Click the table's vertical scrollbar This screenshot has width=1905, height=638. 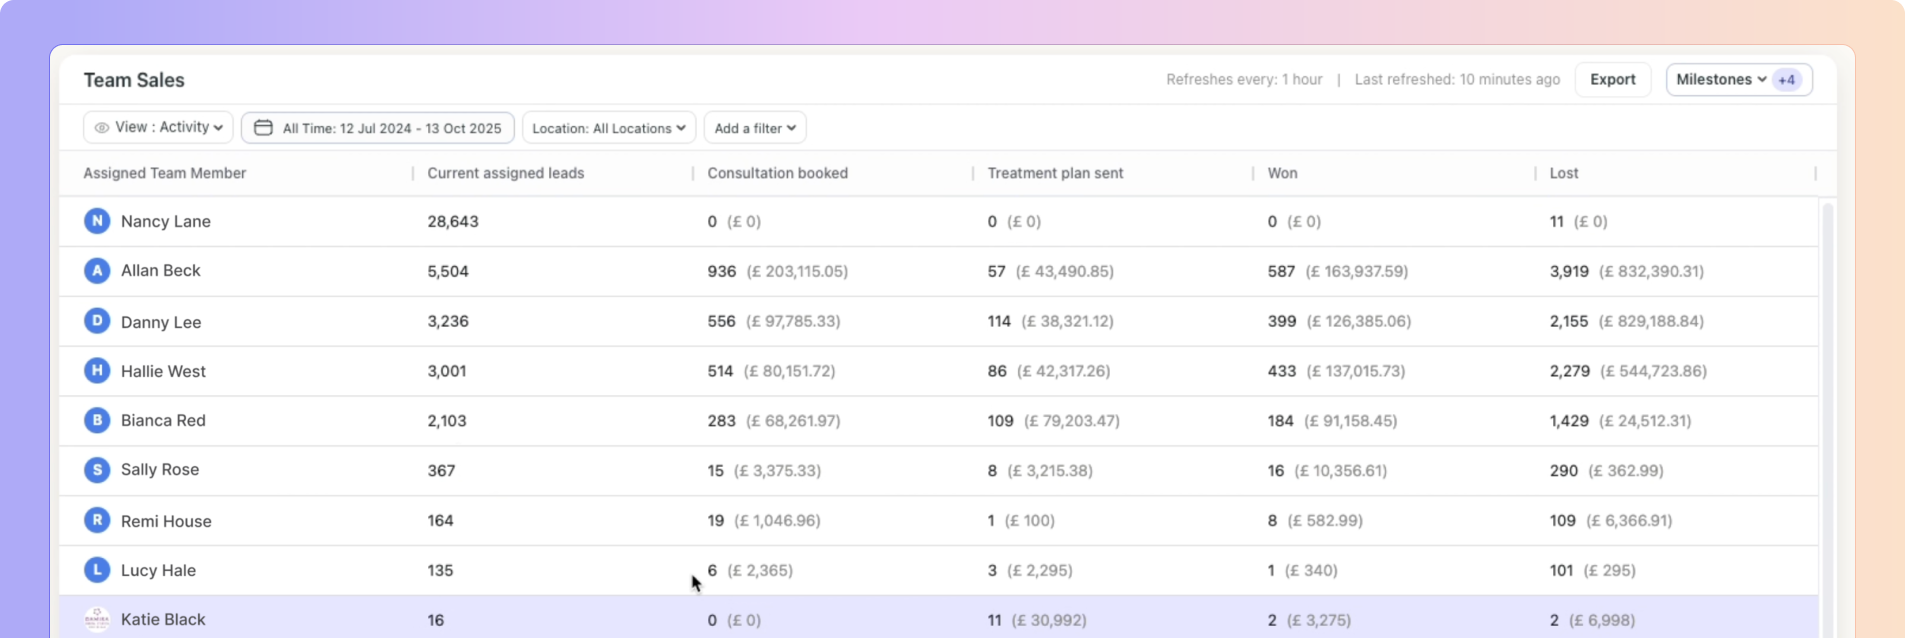1828,400
